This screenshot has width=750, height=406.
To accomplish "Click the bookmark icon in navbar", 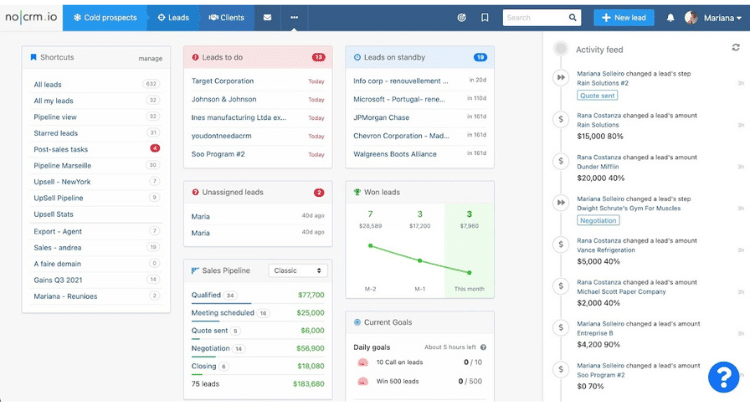I will (485, 18).
